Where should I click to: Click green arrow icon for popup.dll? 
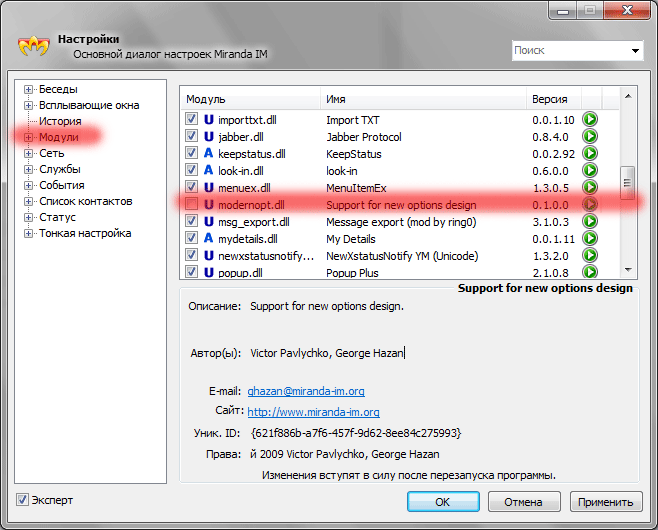pos(590,272)
